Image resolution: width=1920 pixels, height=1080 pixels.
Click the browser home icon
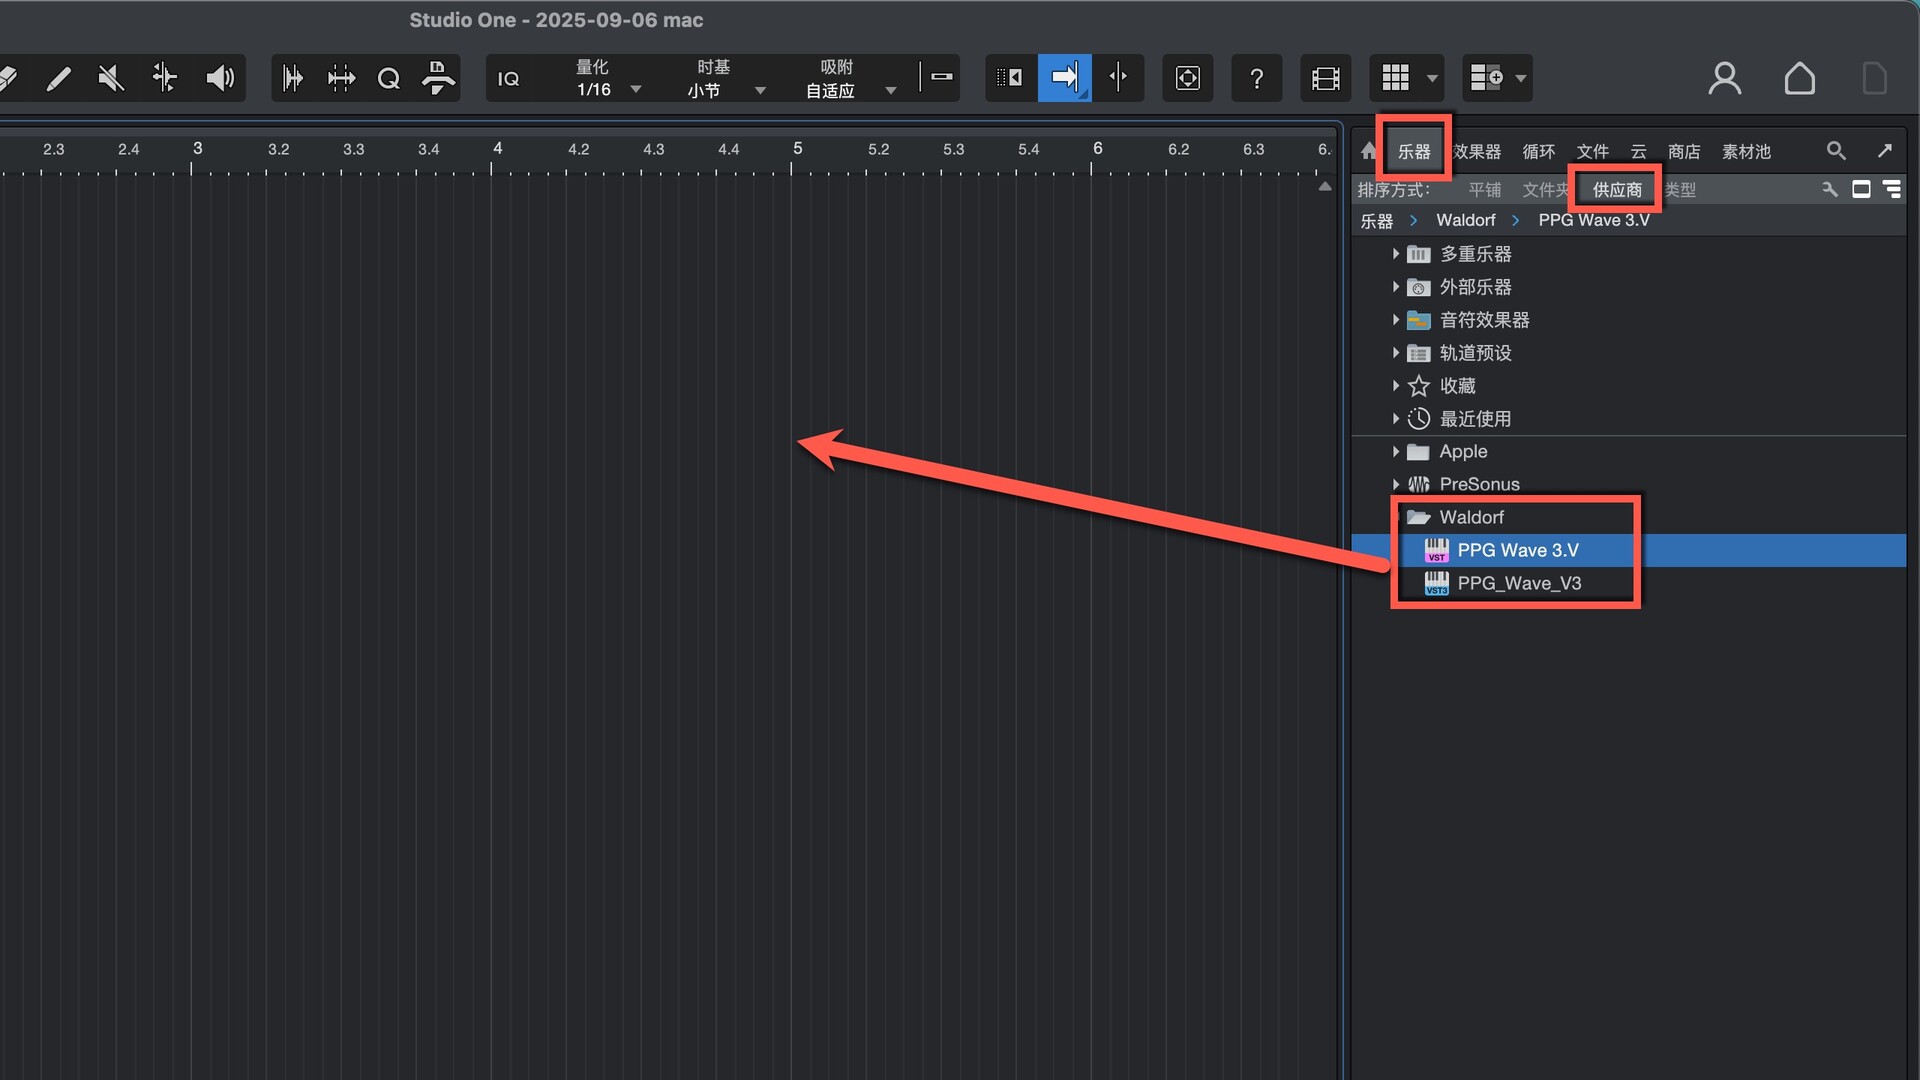coord(1368,151)
